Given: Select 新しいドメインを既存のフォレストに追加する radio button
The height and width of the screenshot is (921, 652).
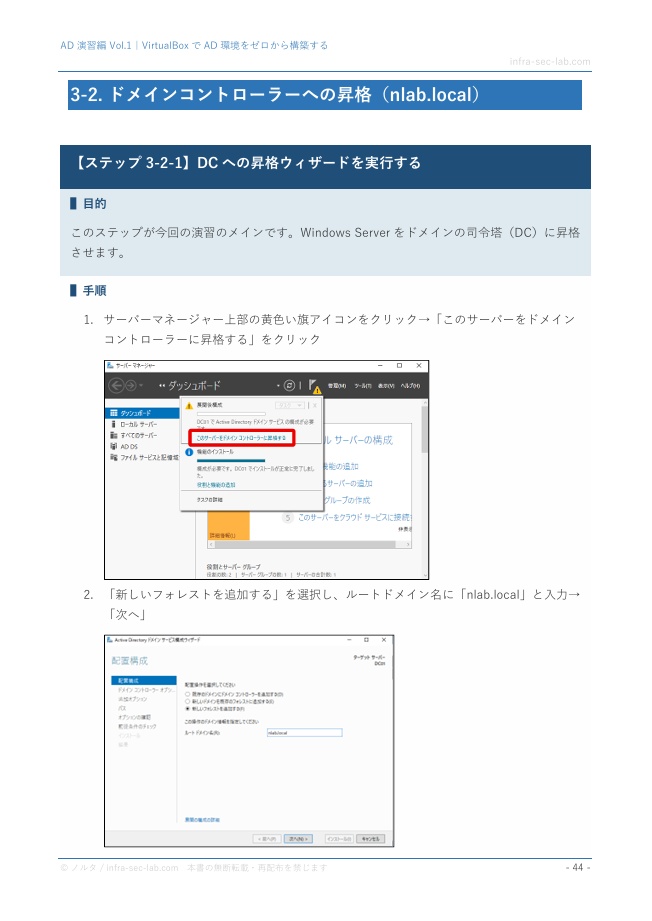Looking at the screenshot, I should coord(188,701).
